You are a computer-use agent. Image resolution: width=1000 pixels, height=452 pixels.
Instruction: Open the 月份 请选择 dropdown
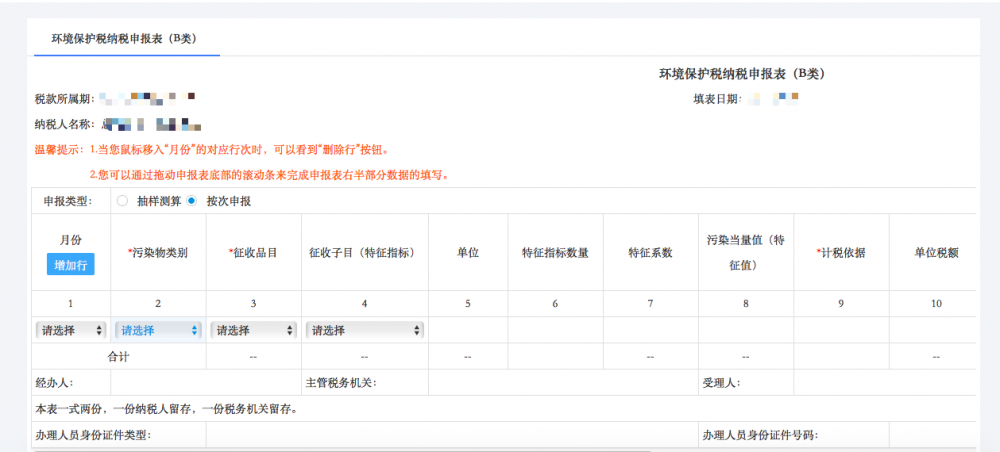click(71, 330)
